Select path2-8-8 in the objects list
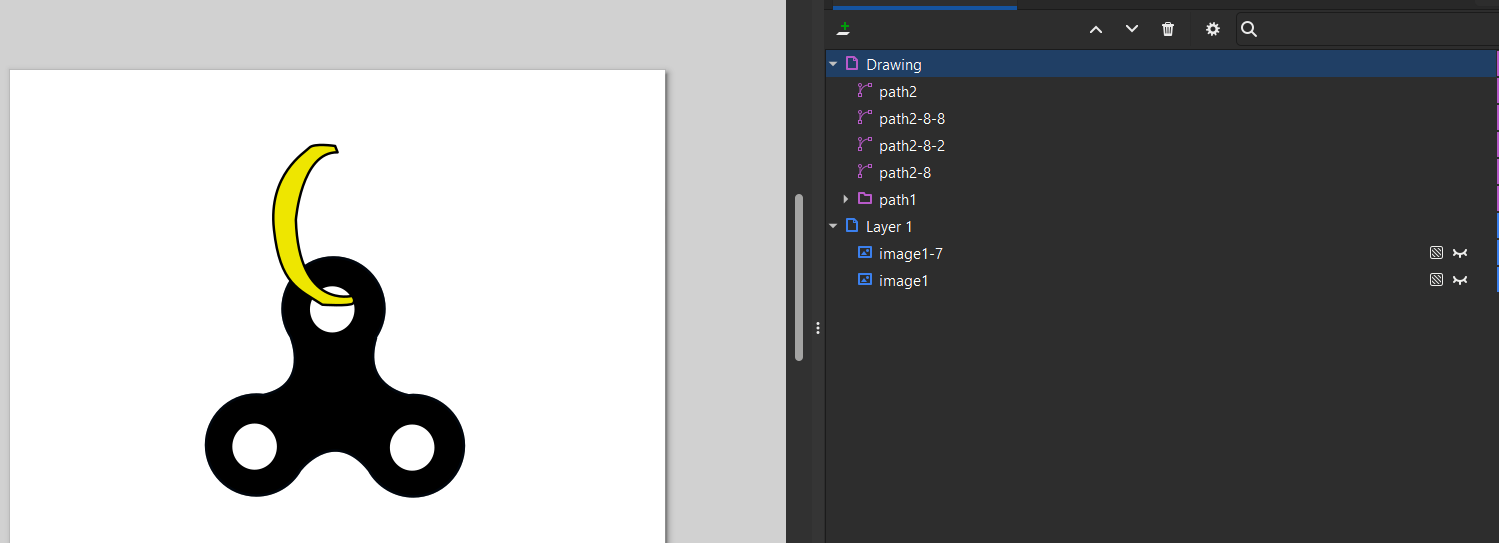Screen dimensions: 1499x543 [911, 118]
